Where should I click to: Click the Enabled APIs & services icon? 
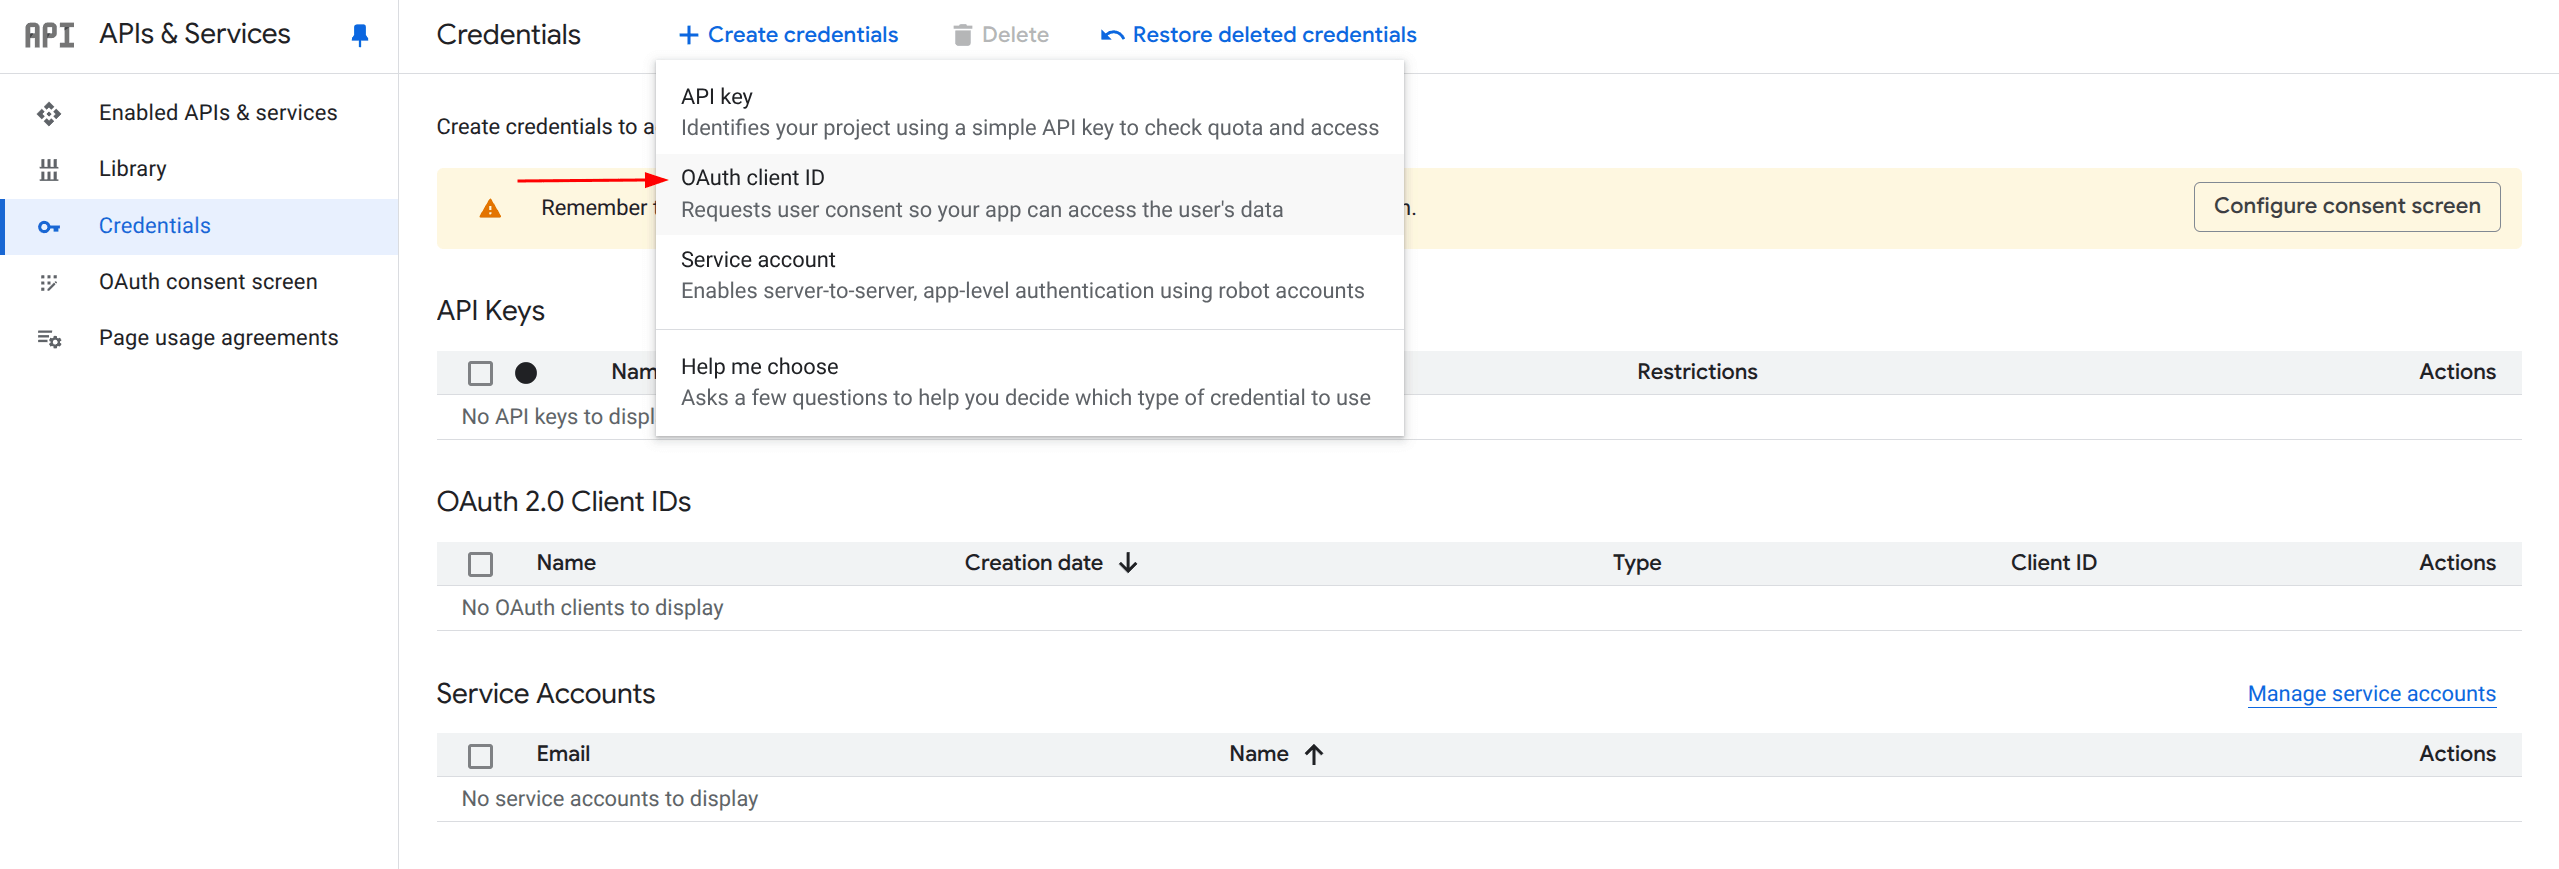click(x=49, y=113)
